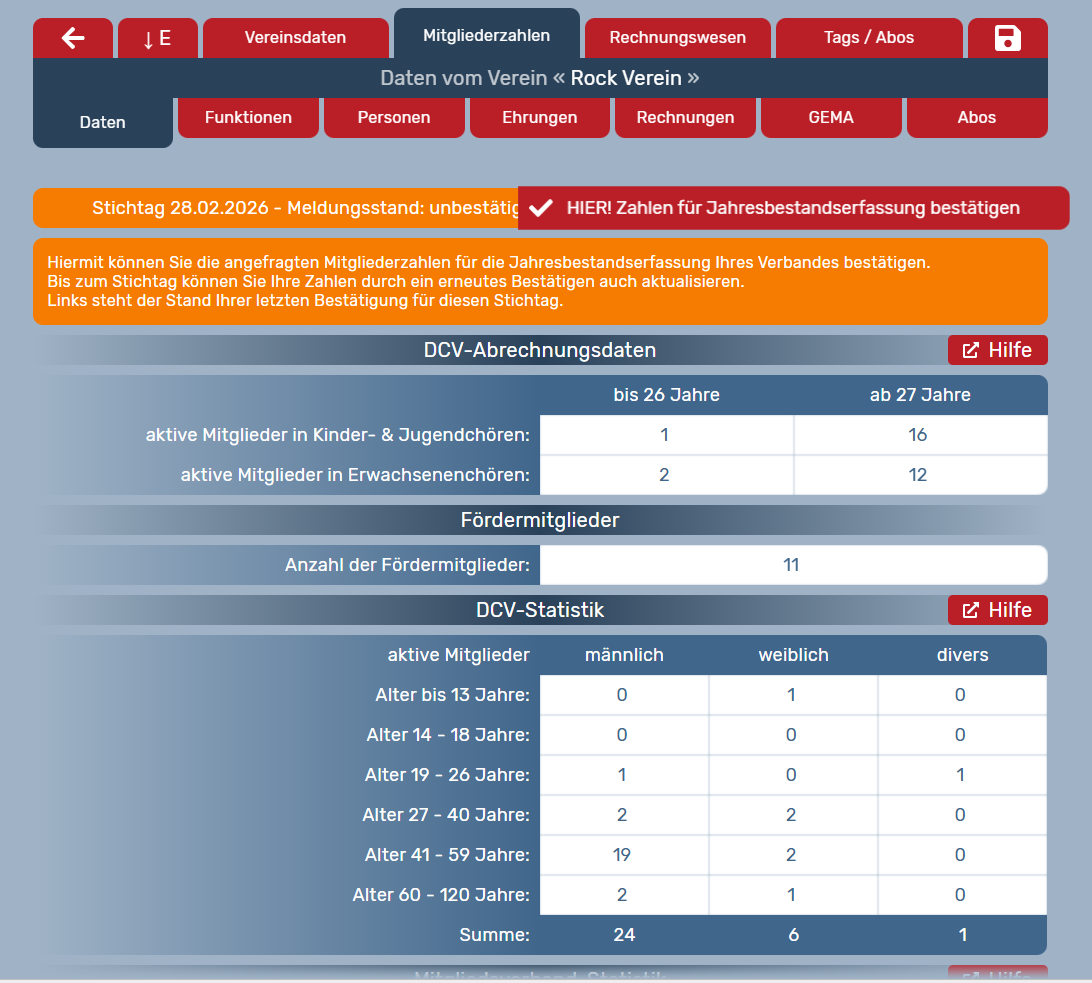Click Erwachsenenchöre ab 27 Jahre field
1092x983 pixels.
coord(919,475)
